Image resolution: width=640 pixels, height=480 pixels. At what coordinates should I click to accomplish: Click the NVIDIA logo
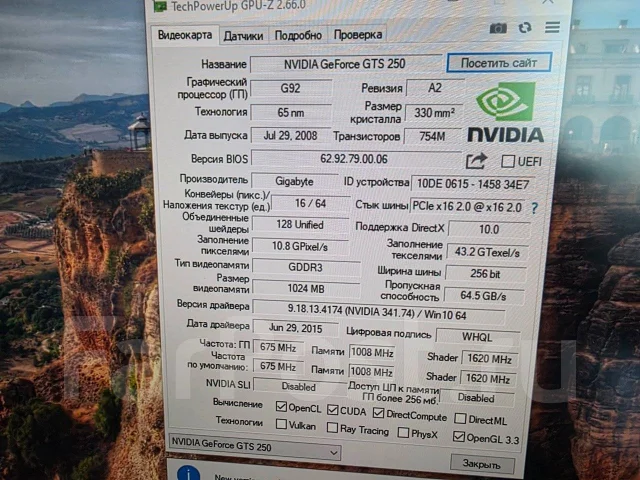pyautogui.click(x=506, y=112)
